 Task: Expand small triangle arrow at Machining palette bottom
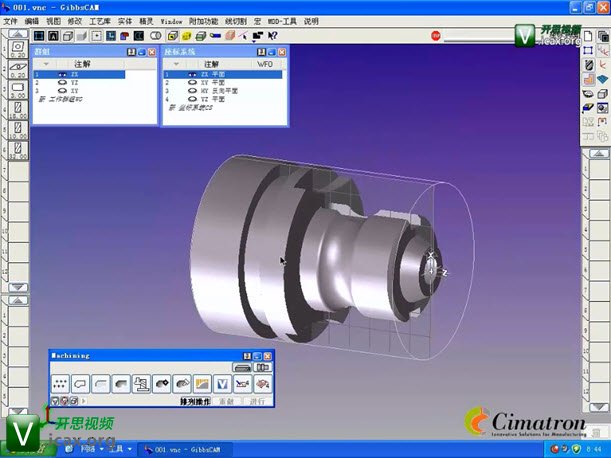(x=84, y=401)
